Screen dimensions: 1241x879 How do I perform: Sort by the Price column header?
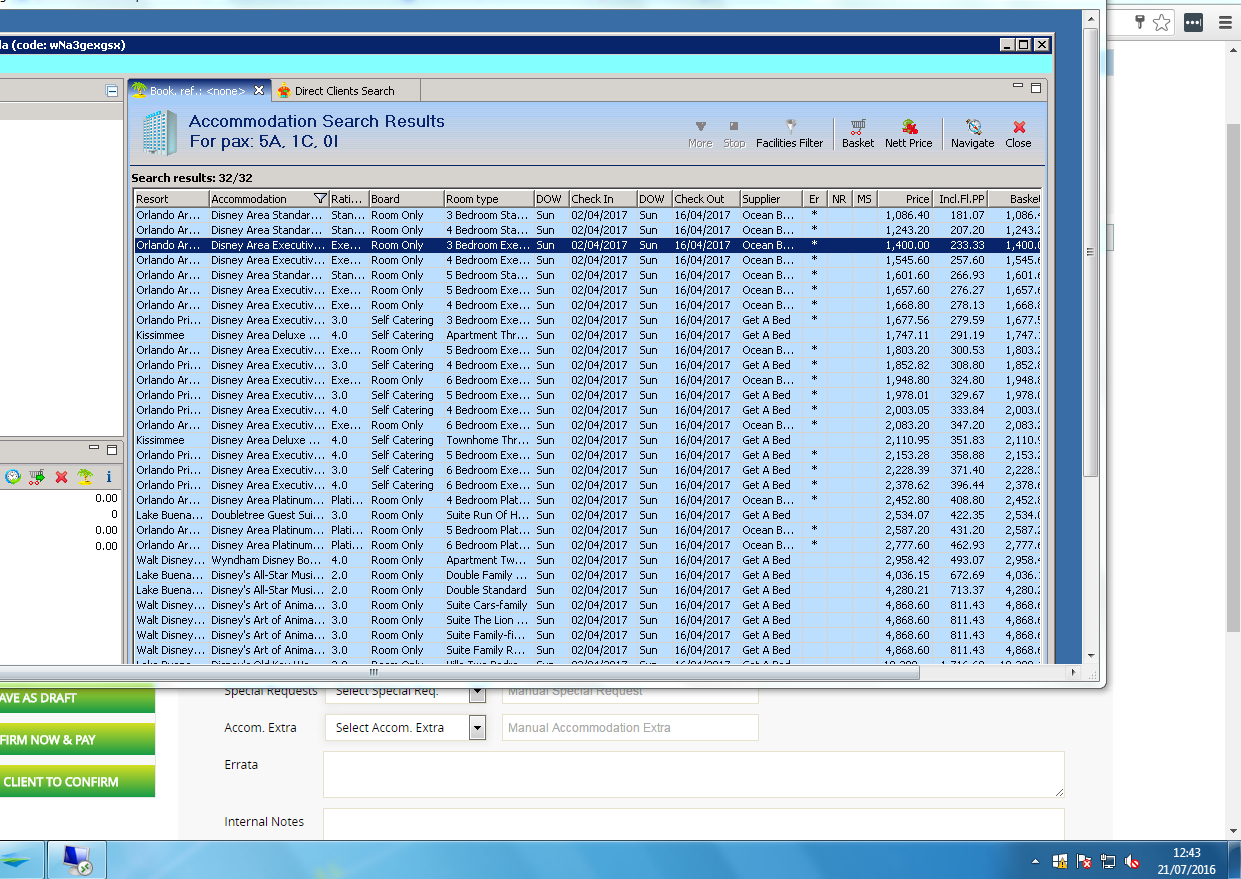click(x=905, y=199)
